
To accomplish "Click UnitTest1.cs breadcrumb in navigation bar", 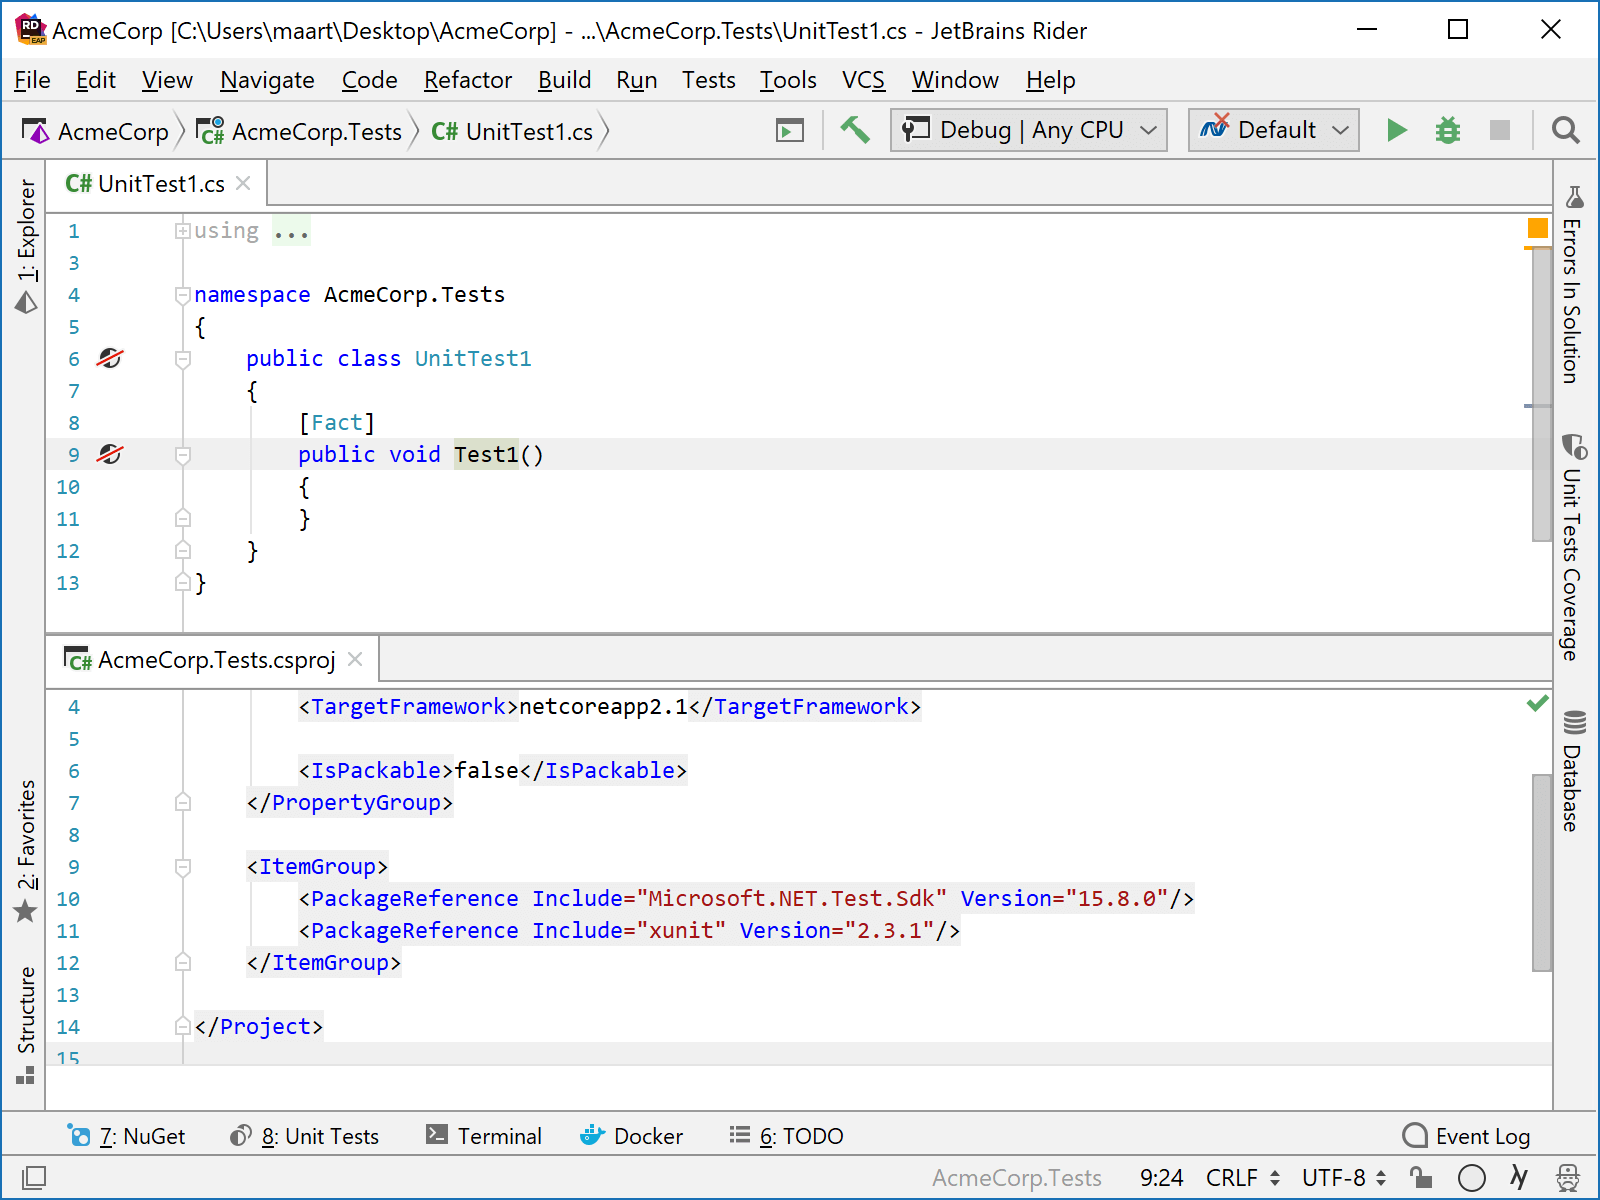I will (x=512, y=131).
